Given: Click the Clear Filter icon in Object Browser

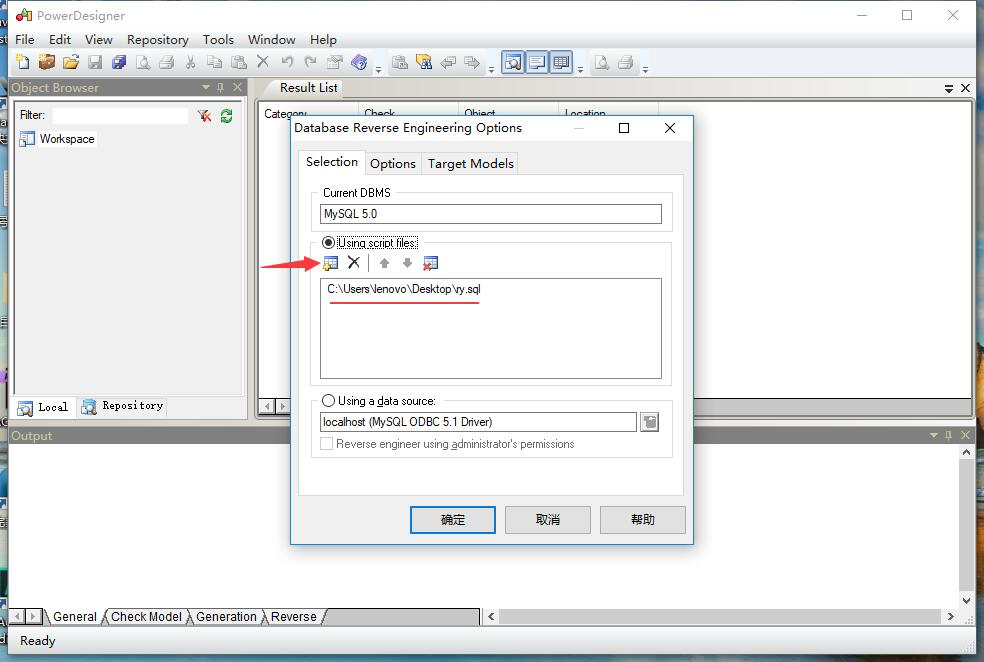Looking at the screenshot, I should click(205, 115).
